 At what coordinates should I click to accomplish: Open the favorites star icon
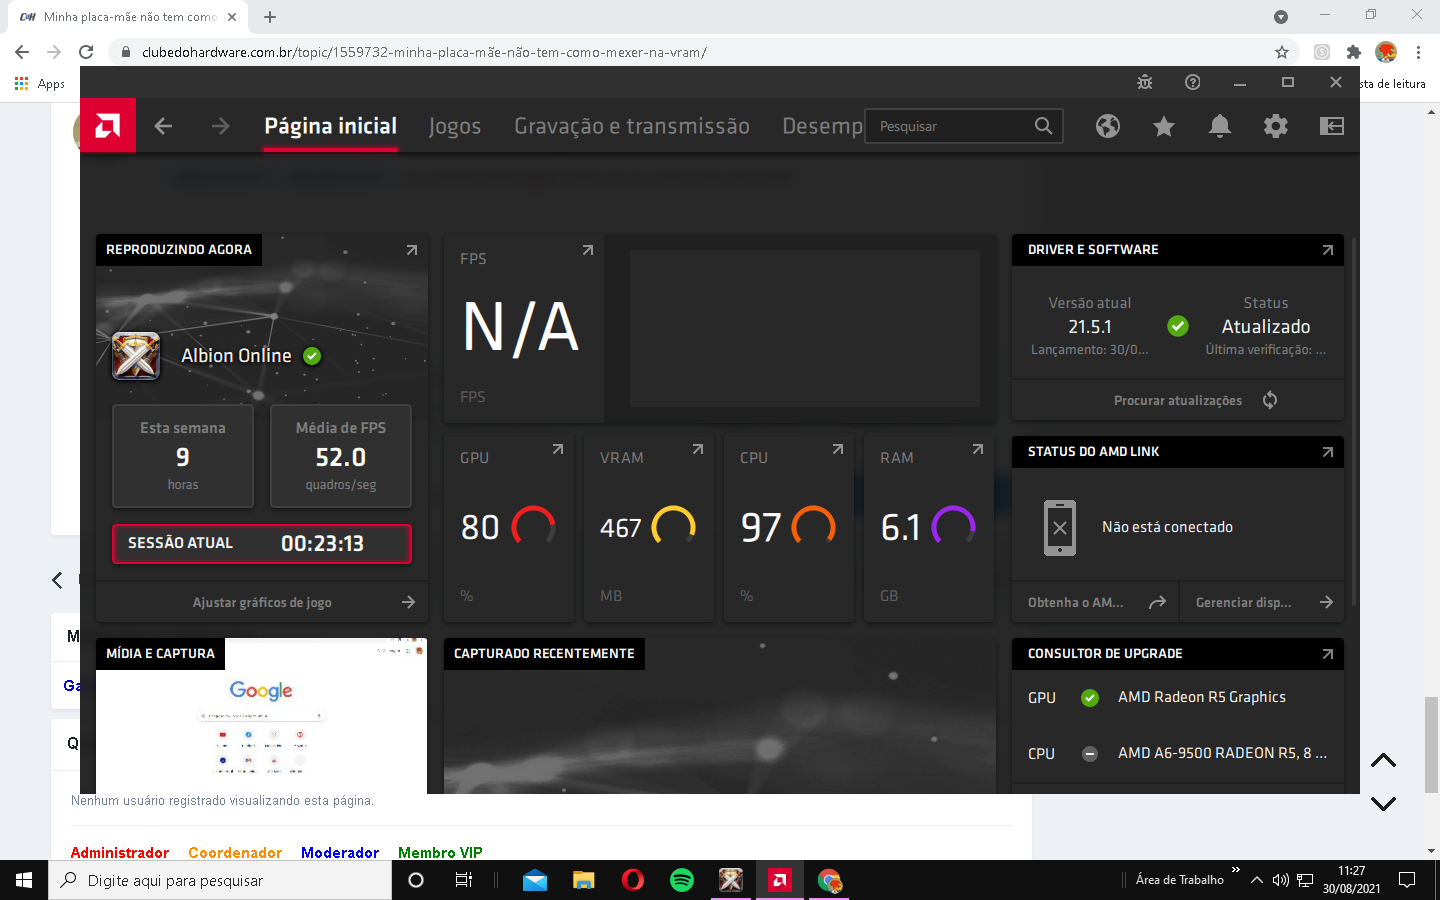click(x=1164, y=126)
